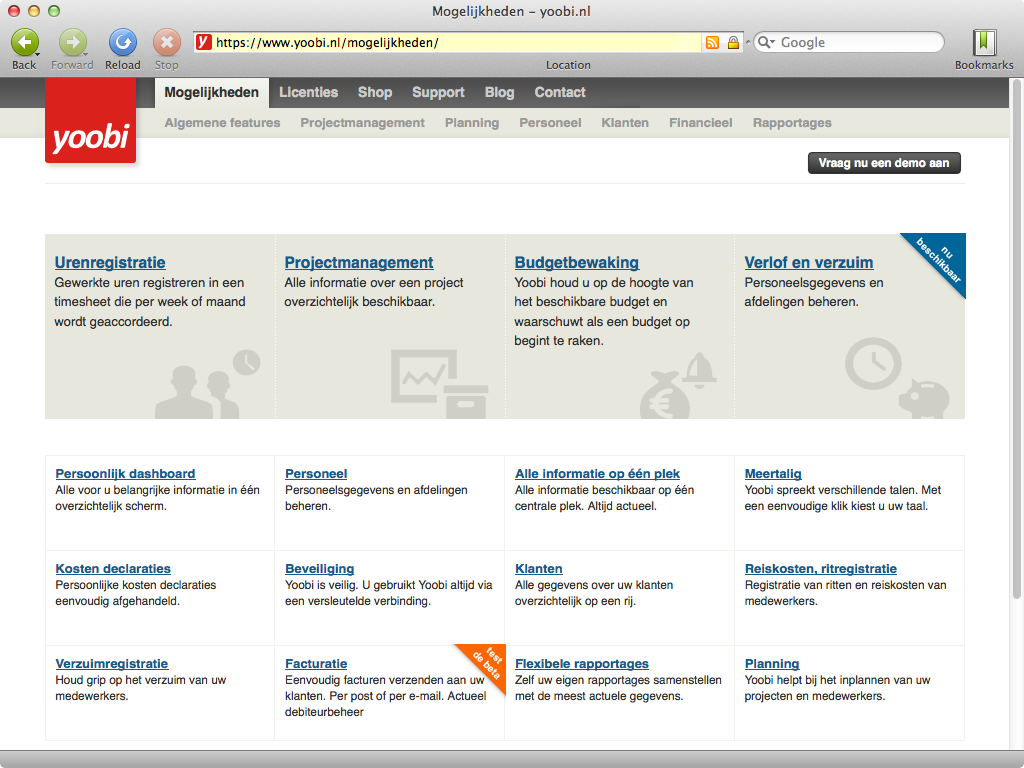Select the Mogelijkheden main tab
Viewport: 1024px width, 768px height.
pyautogui.click(x=212, y=93)
